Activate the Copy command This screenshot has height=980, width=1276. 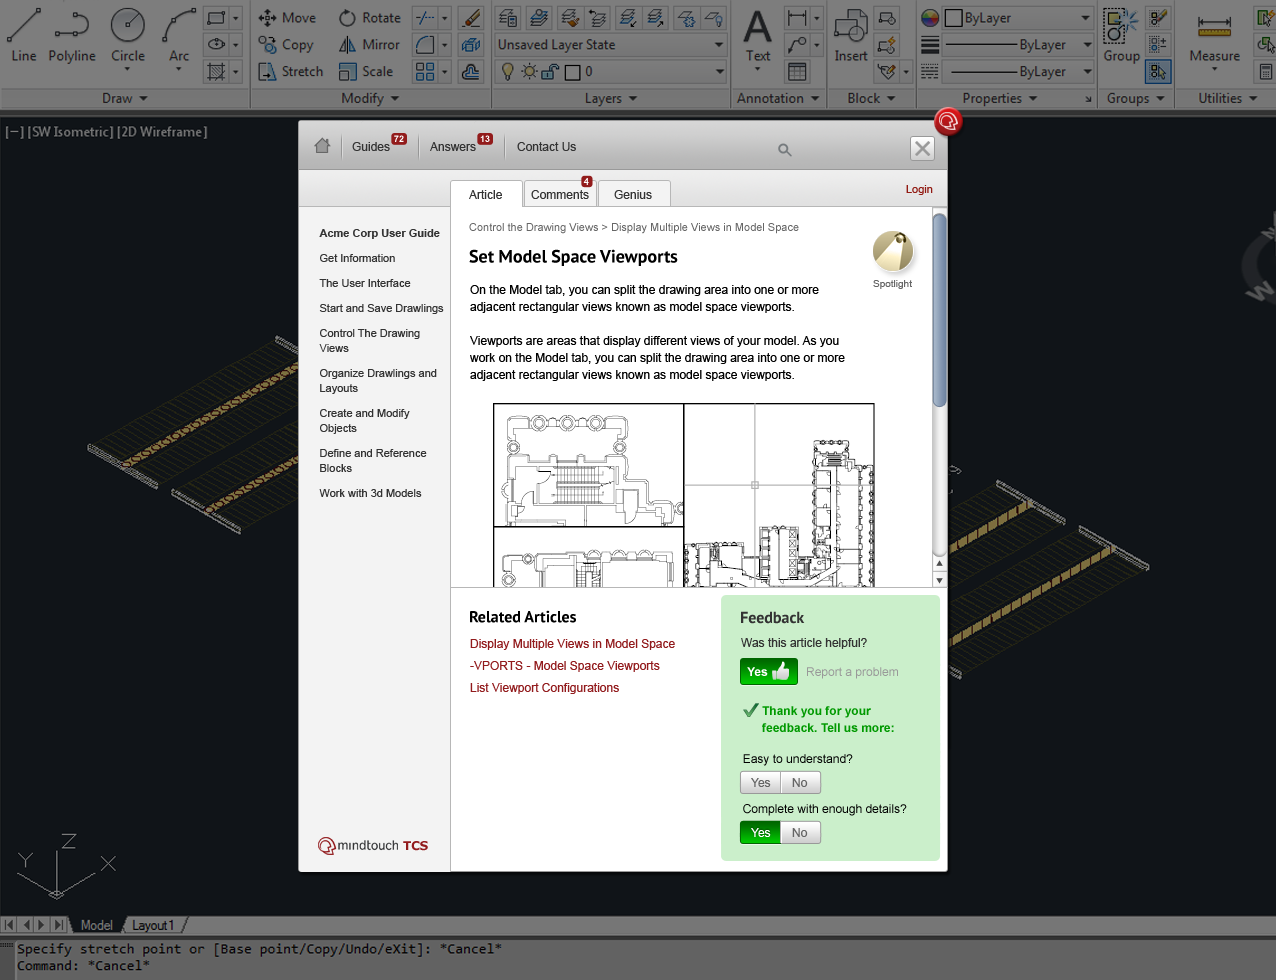(286, 45)
